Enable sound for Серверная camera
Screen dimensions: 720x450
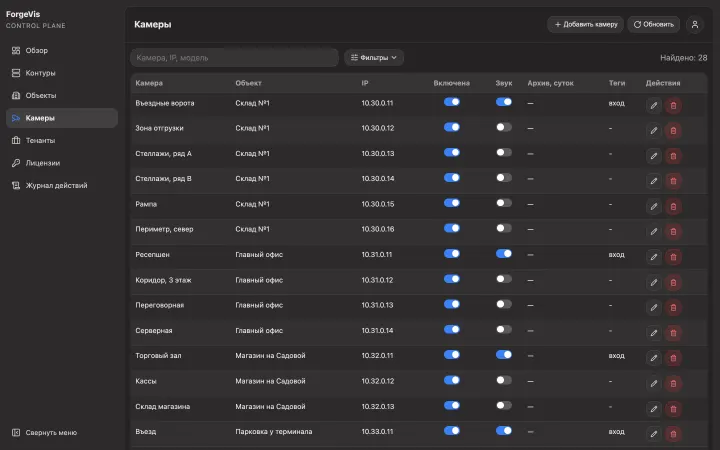coord(504,329)
